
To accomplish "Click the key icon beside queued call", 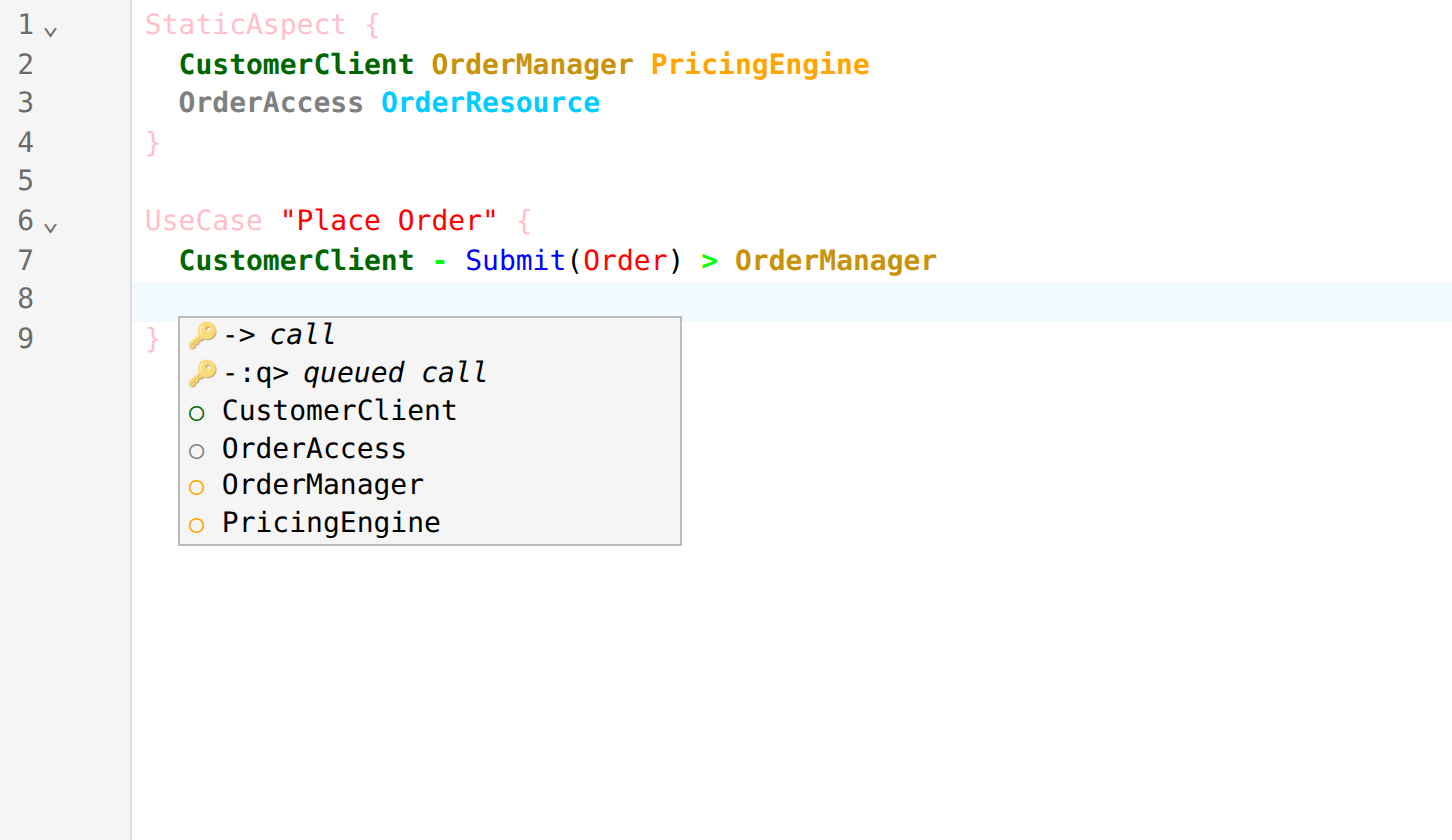I will [x=202, y=373].
